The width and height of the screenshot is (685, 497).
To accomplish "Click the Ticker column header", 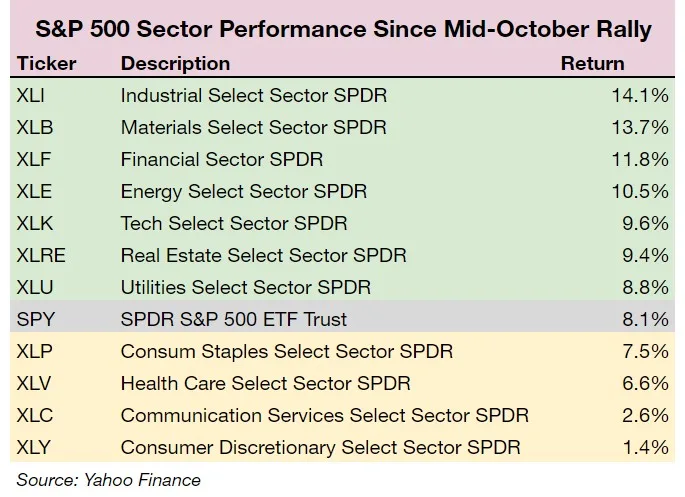I will click(x=45, y=63).
